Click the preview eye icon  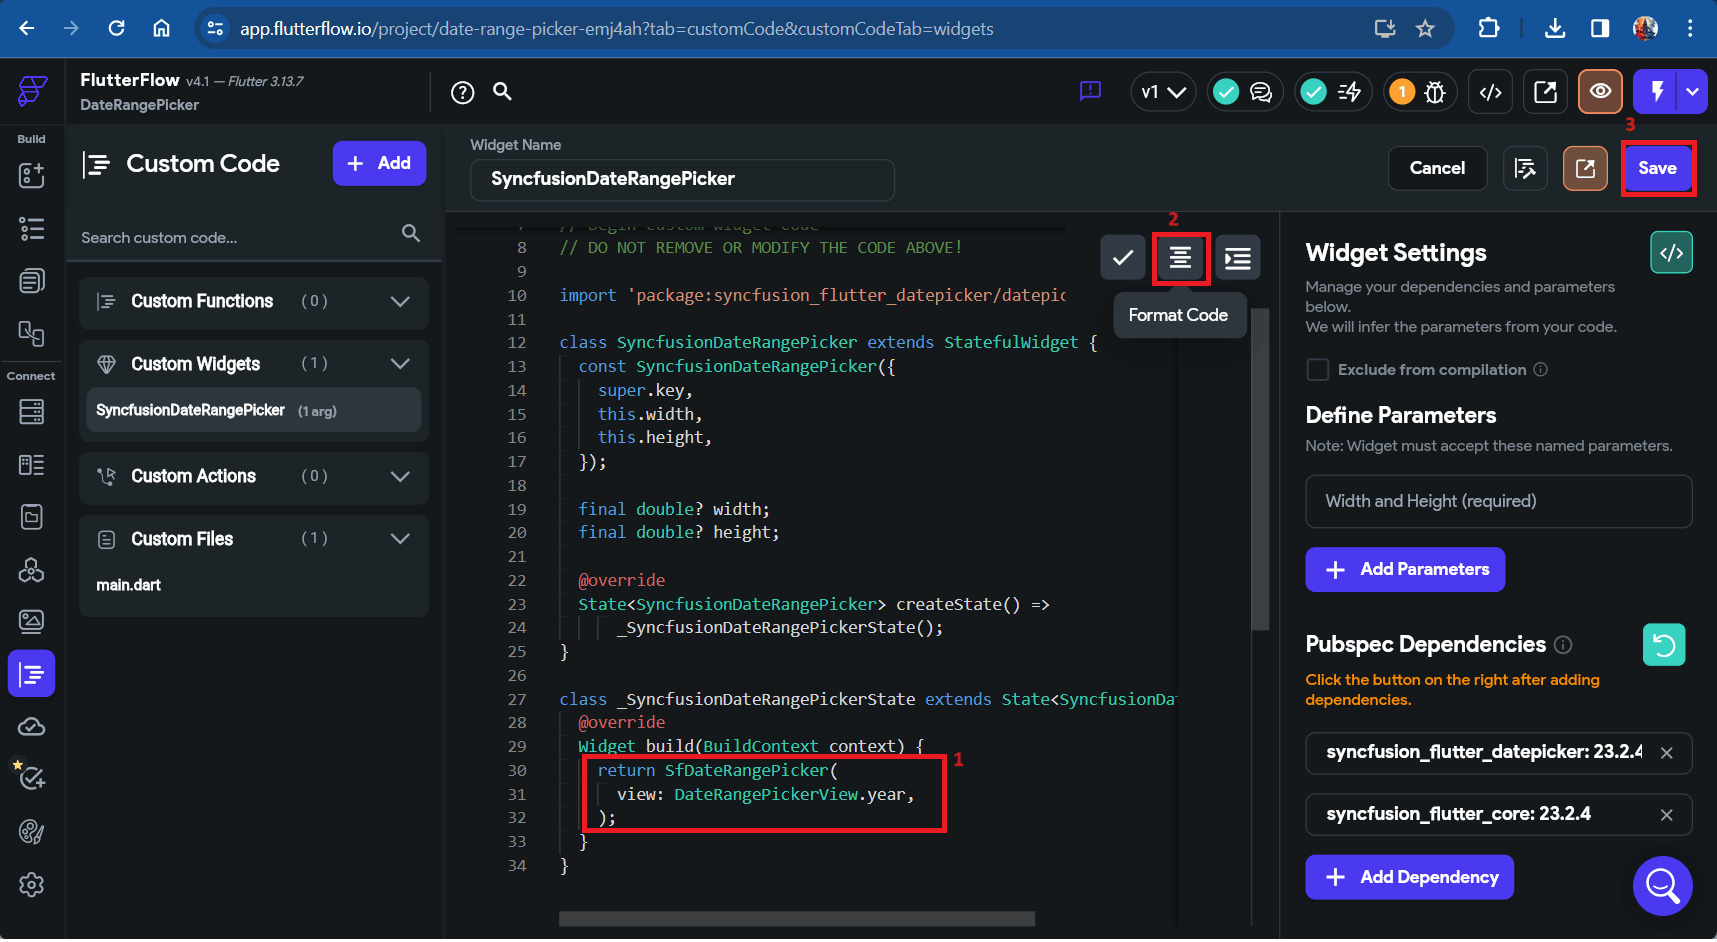click(x=1600, y=92)
